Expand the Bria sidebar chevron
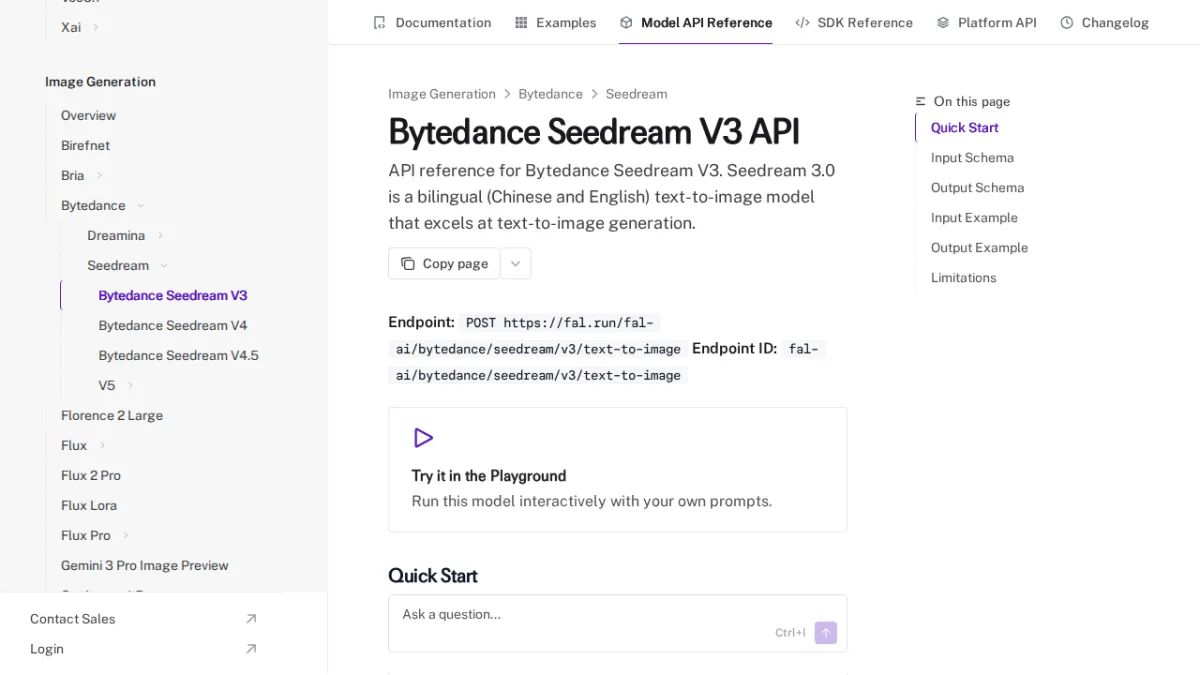This screenshot has width=1200, height=675. click(x=99, y=176)
